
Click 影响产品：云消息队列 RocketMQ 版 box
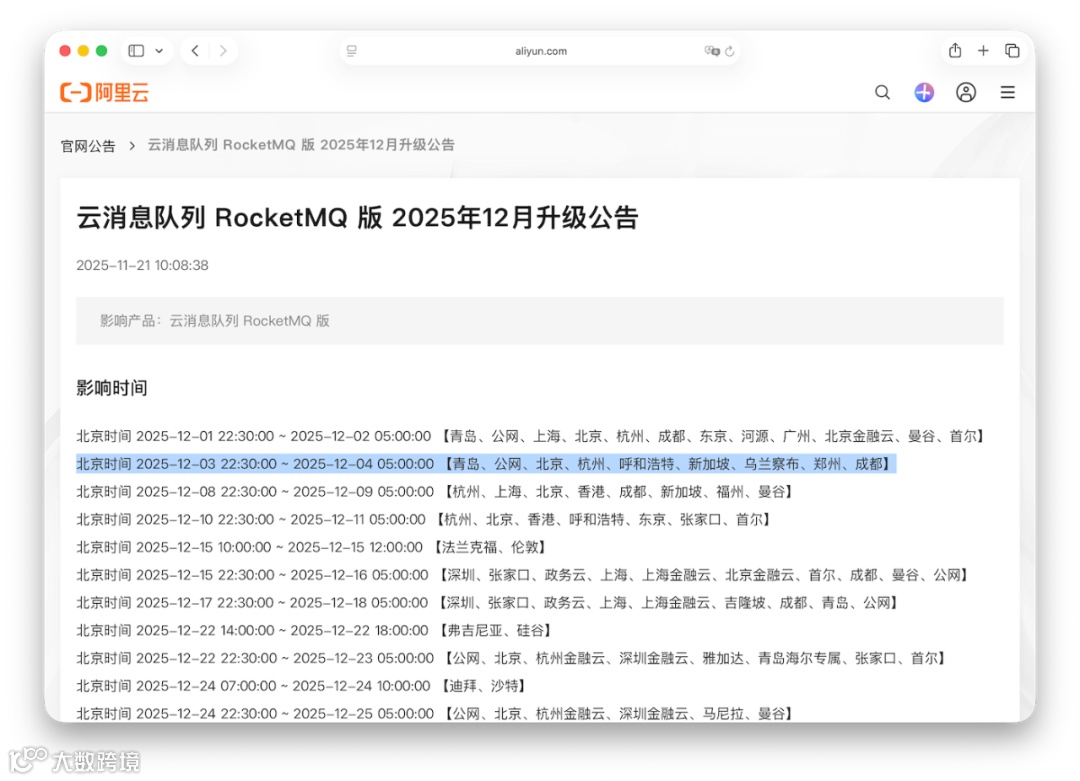(539, 321)
